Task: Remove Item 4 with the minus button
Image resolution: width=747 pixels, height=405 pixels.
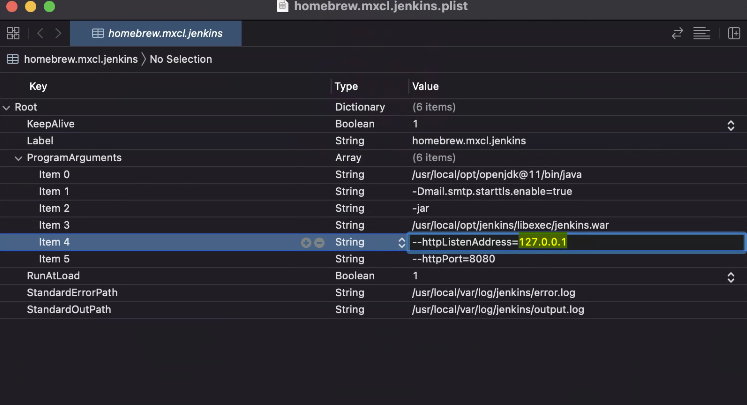Action: [319, 243]
